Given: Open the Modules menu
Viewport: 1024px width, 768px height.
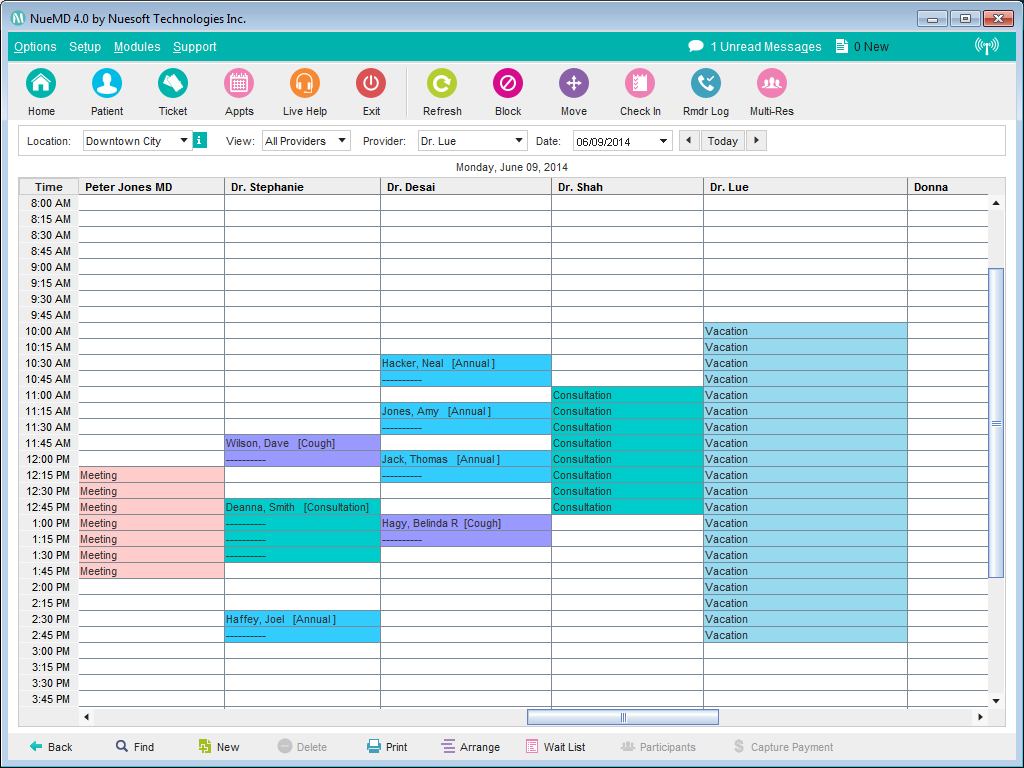Looking at the screenshot, I should pyautogui.click(x=137, y=47).
